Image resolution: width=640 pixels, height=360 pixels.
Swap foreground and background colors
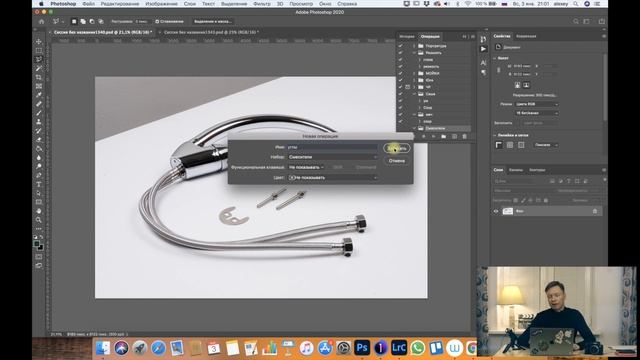pyautogui.click(x=42, y=237)
